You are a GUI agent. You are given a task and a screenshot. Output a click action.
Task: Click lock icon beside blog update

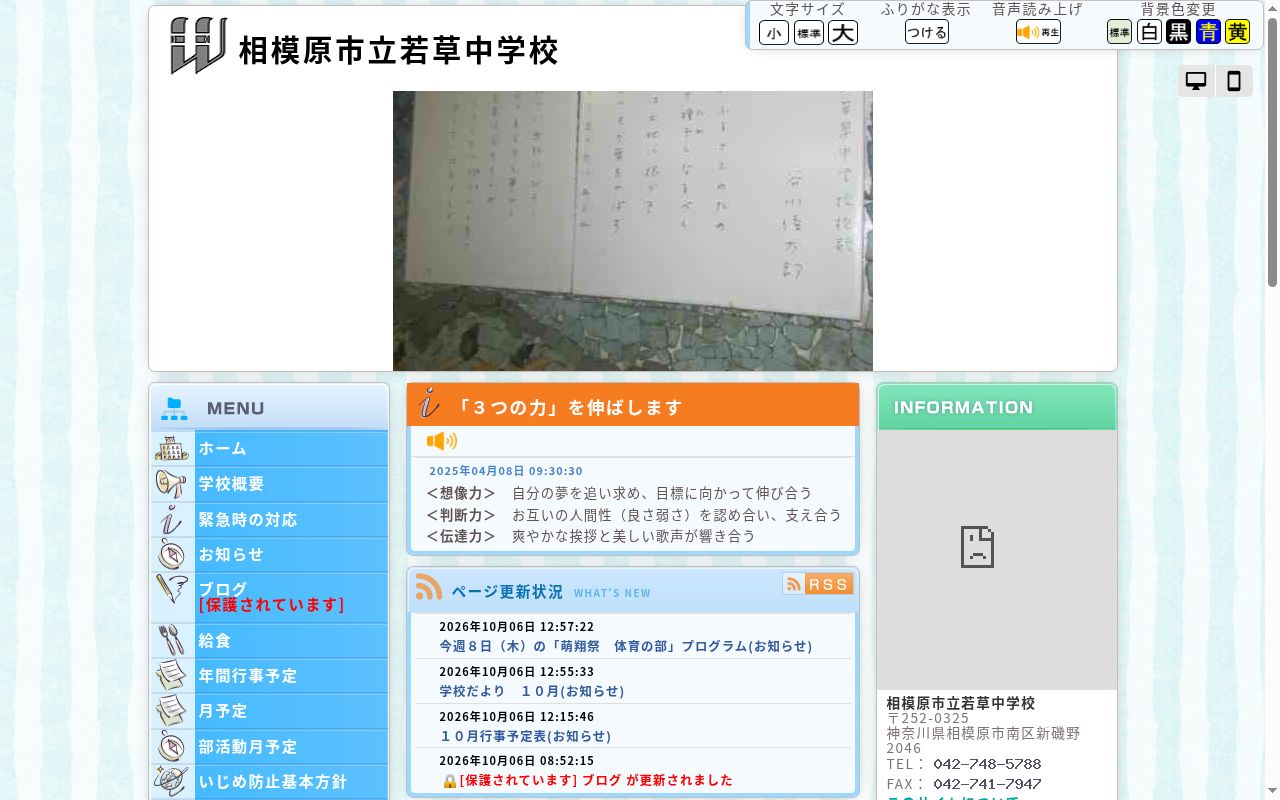(450, 781)
